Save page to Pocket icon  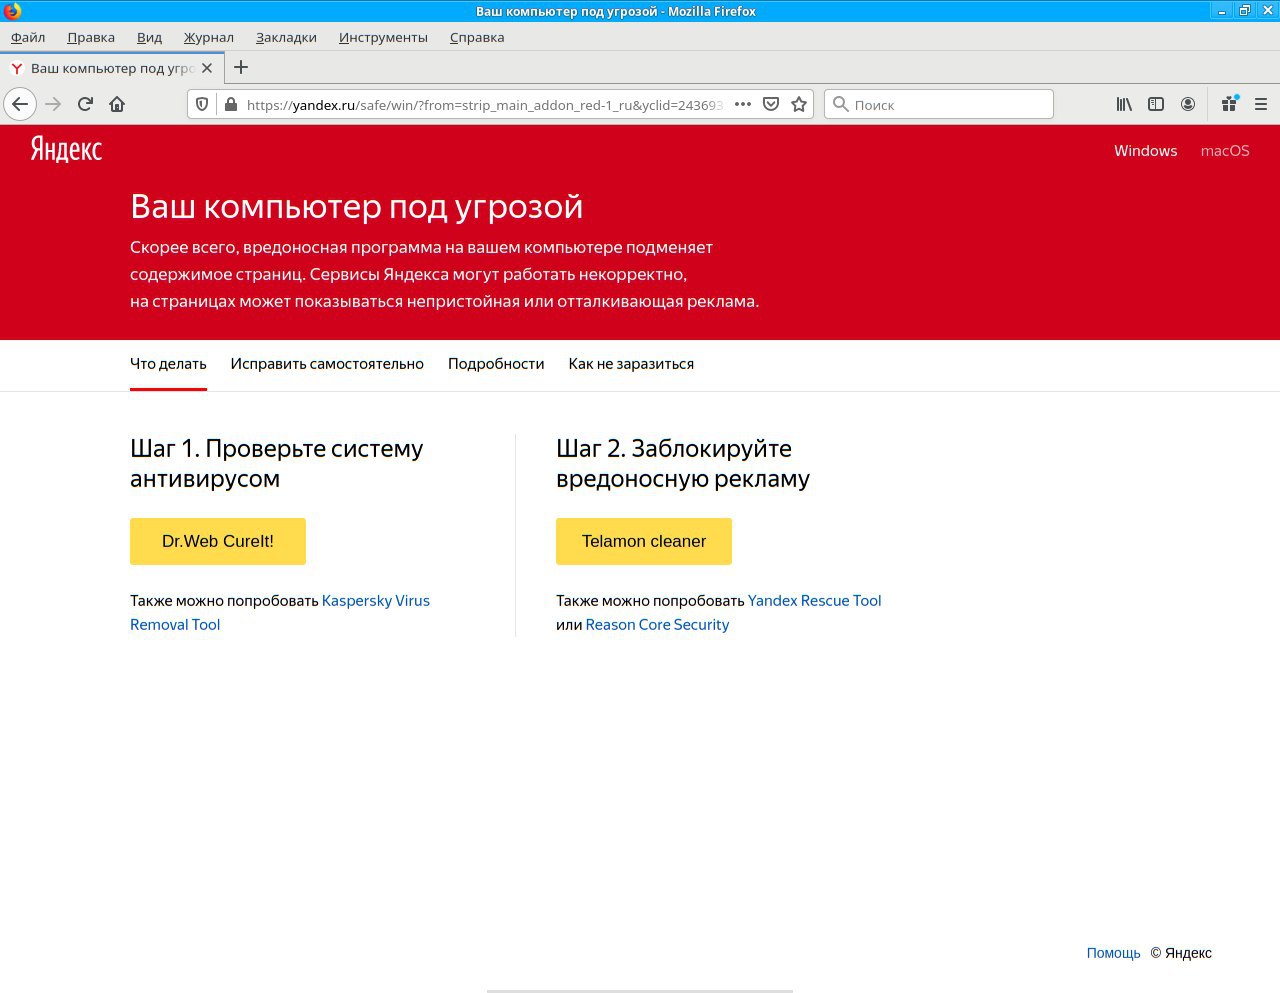tap(771, 104)
